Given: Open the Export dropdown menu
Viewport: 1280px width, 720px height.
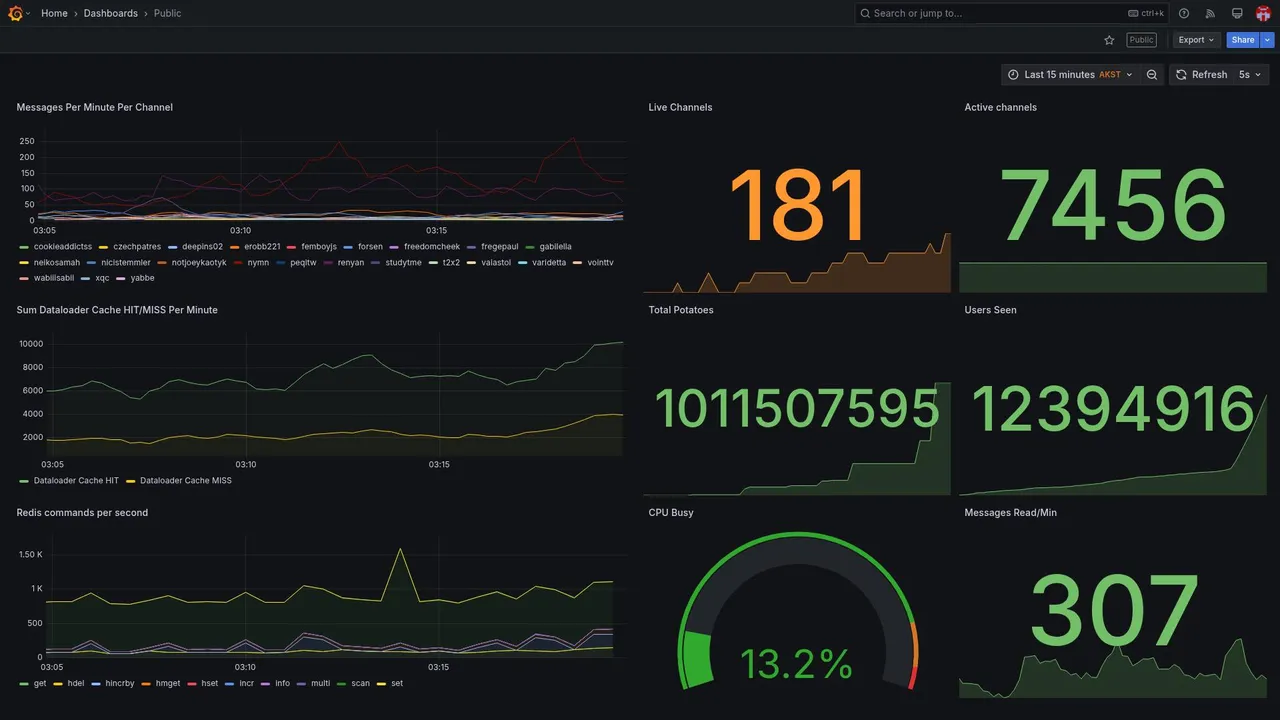Looking at the screenshot, I should (x=1196, y=40).
